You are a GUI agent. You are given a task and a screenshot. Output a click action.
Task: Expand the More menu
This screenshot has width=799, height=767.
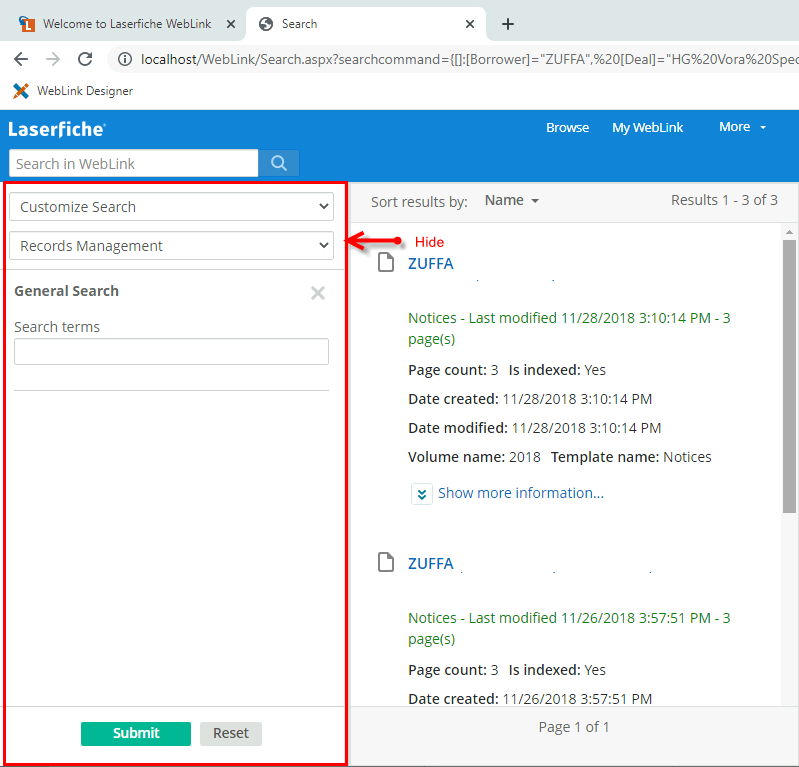(x=742, y=127)
